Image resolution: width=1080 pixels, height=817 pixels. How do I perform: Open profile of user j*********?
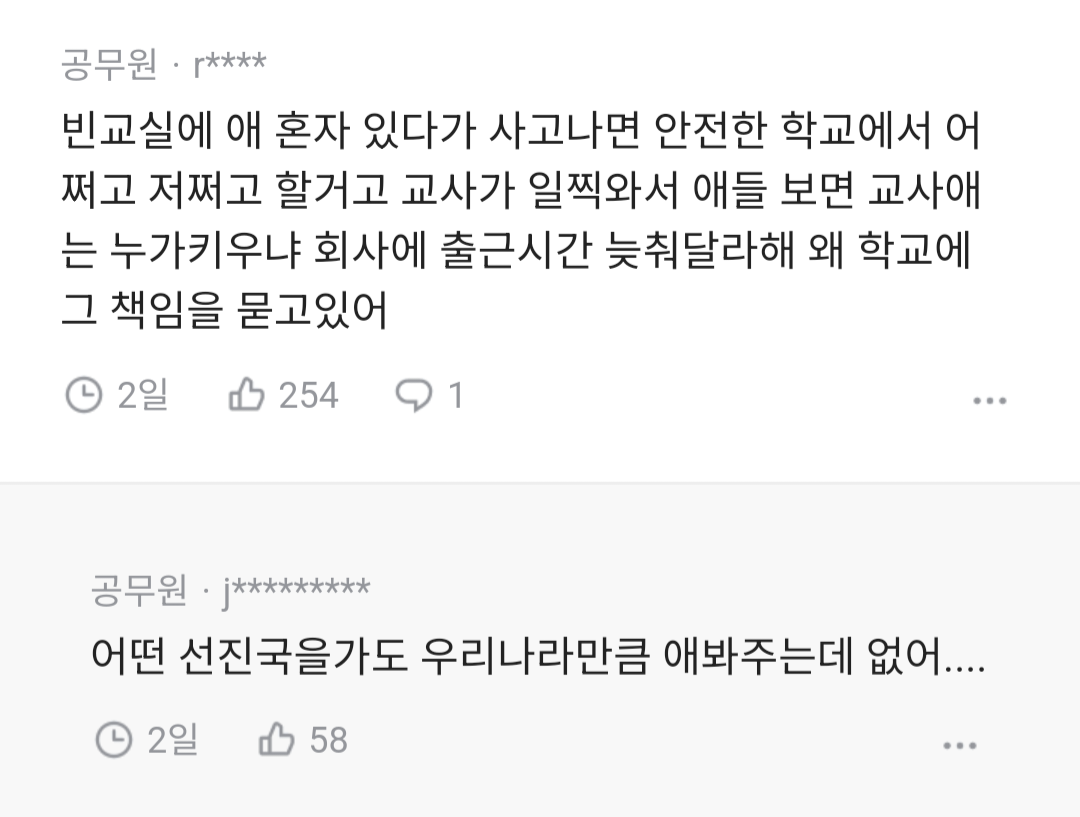pos(295,591)
